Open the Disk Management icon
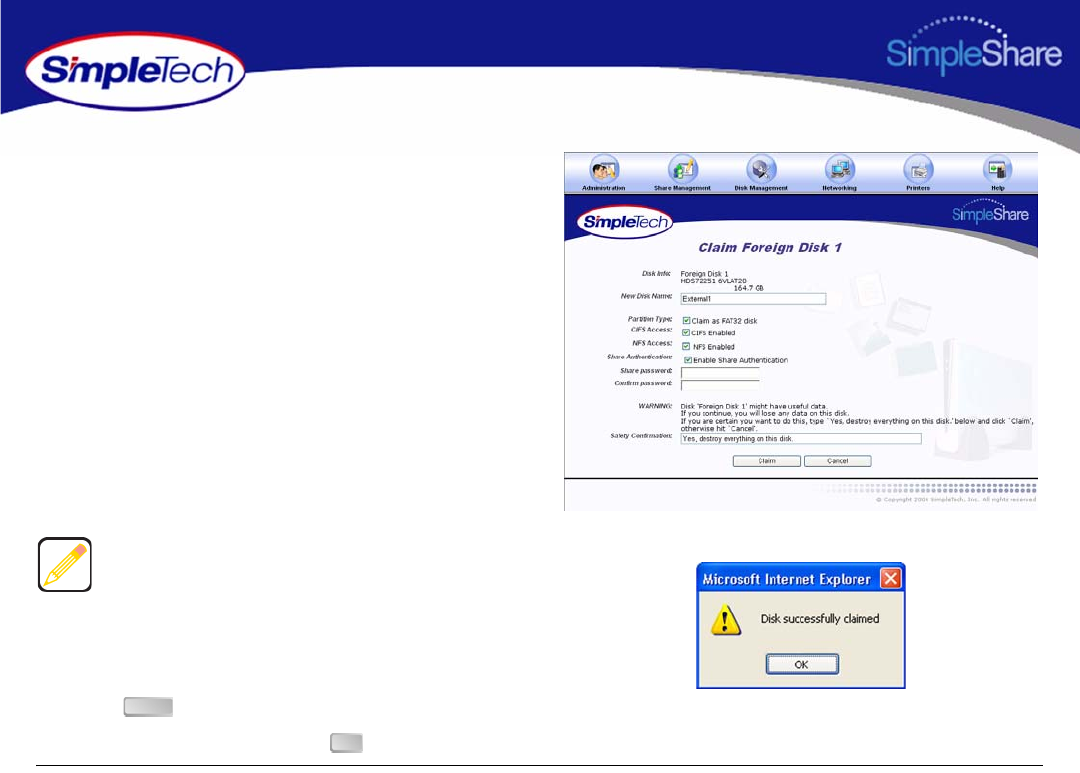The image size is (1080, 773). pos(761,169)
